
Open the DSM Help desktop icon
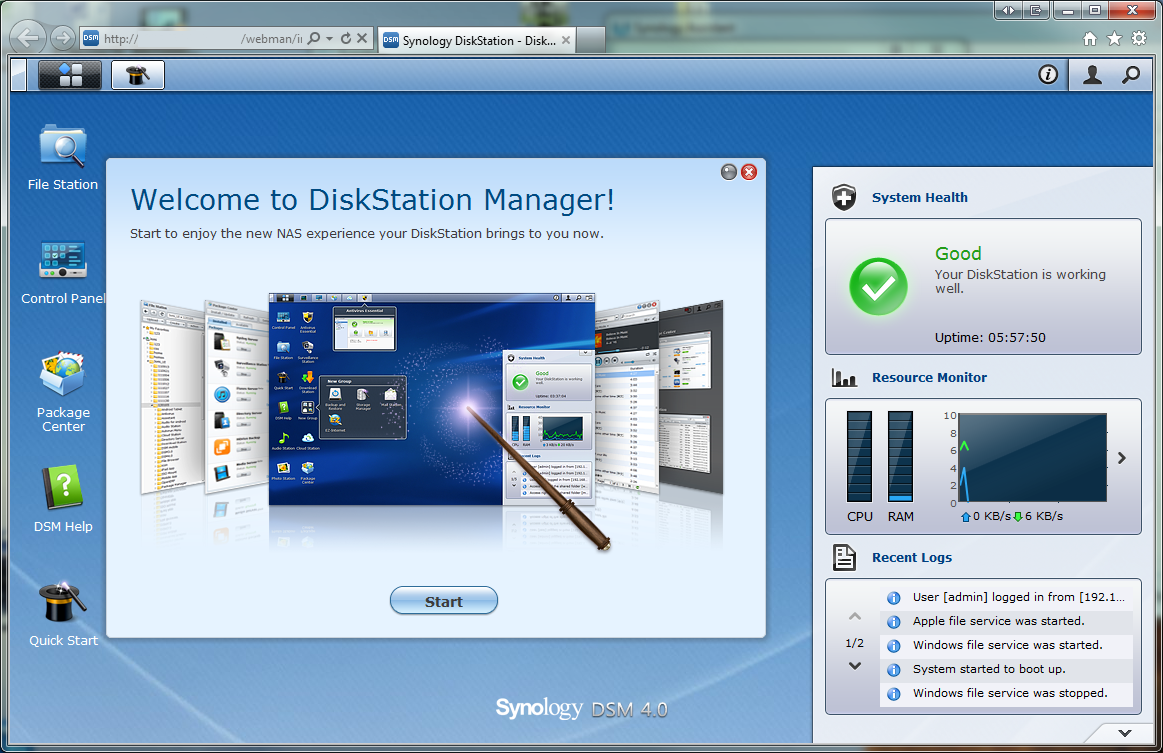[63, 499]
